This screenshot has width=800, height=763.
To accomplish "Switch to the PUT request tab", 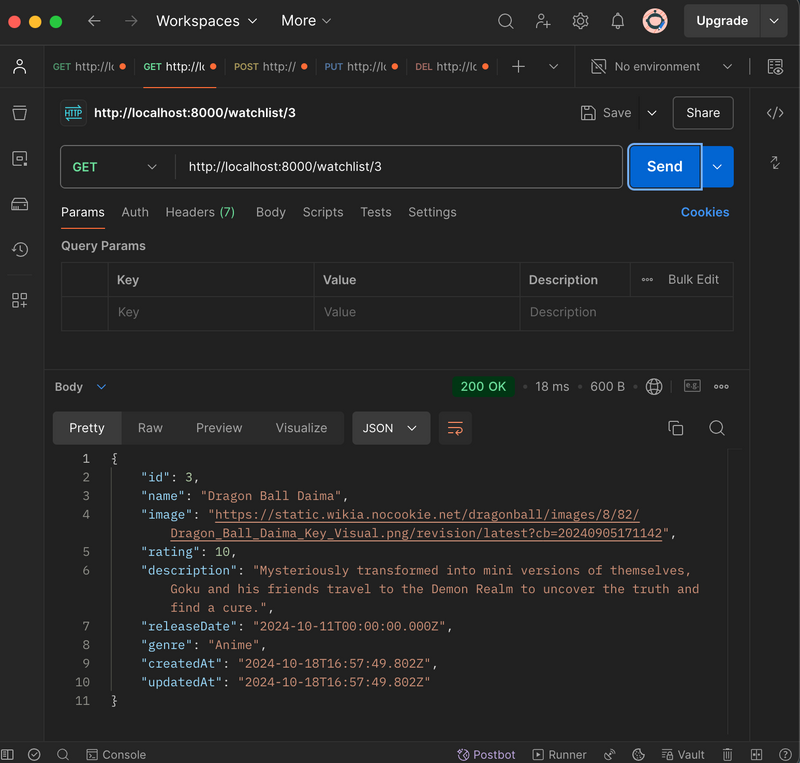I will (x=361, y=66).
